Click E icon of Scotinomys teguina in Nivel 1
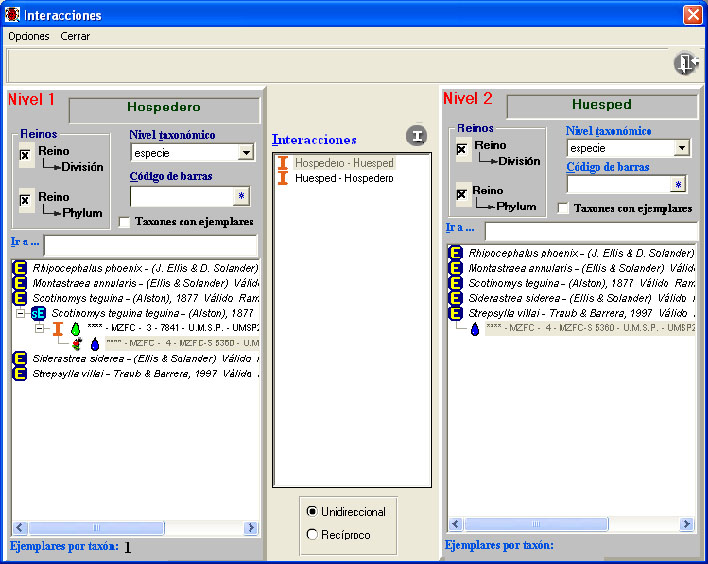This screenshot has height=564, width=708. click(x=19, y=298)
